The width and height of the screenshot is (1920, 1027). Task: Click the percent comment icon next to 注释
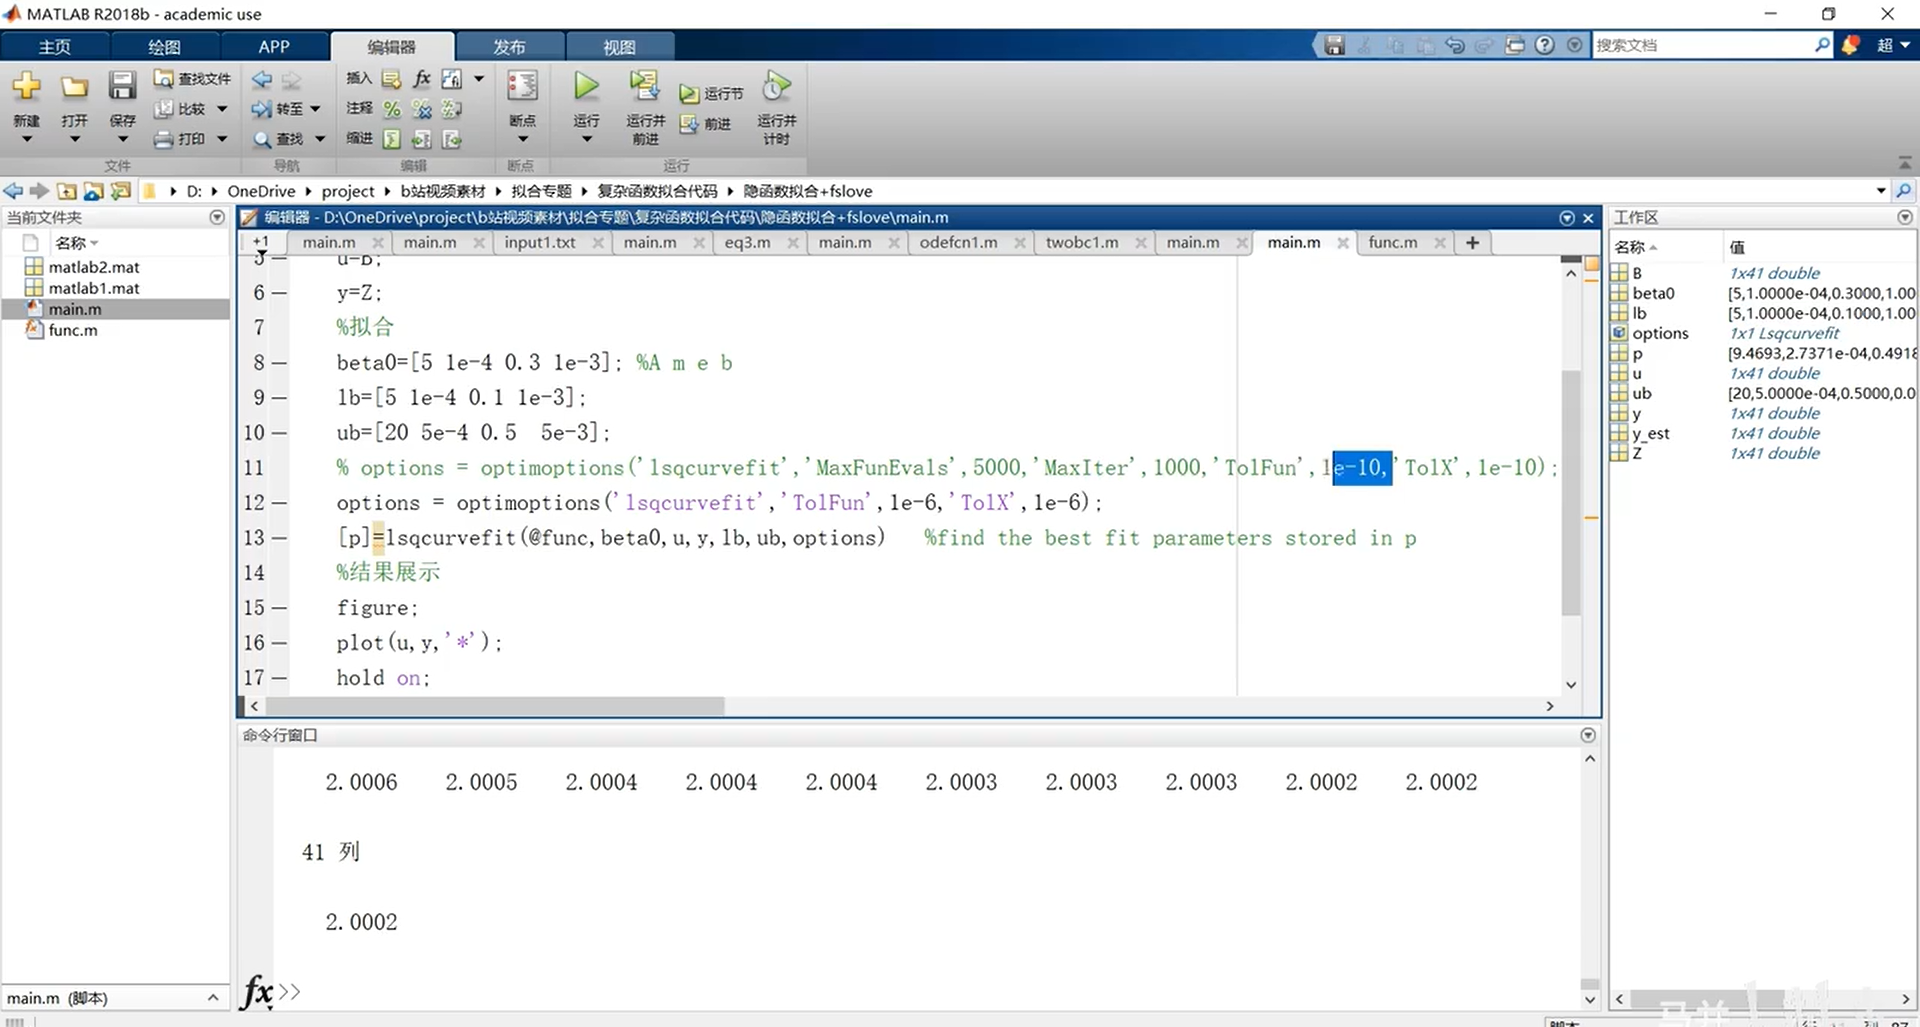click(392, 109)
